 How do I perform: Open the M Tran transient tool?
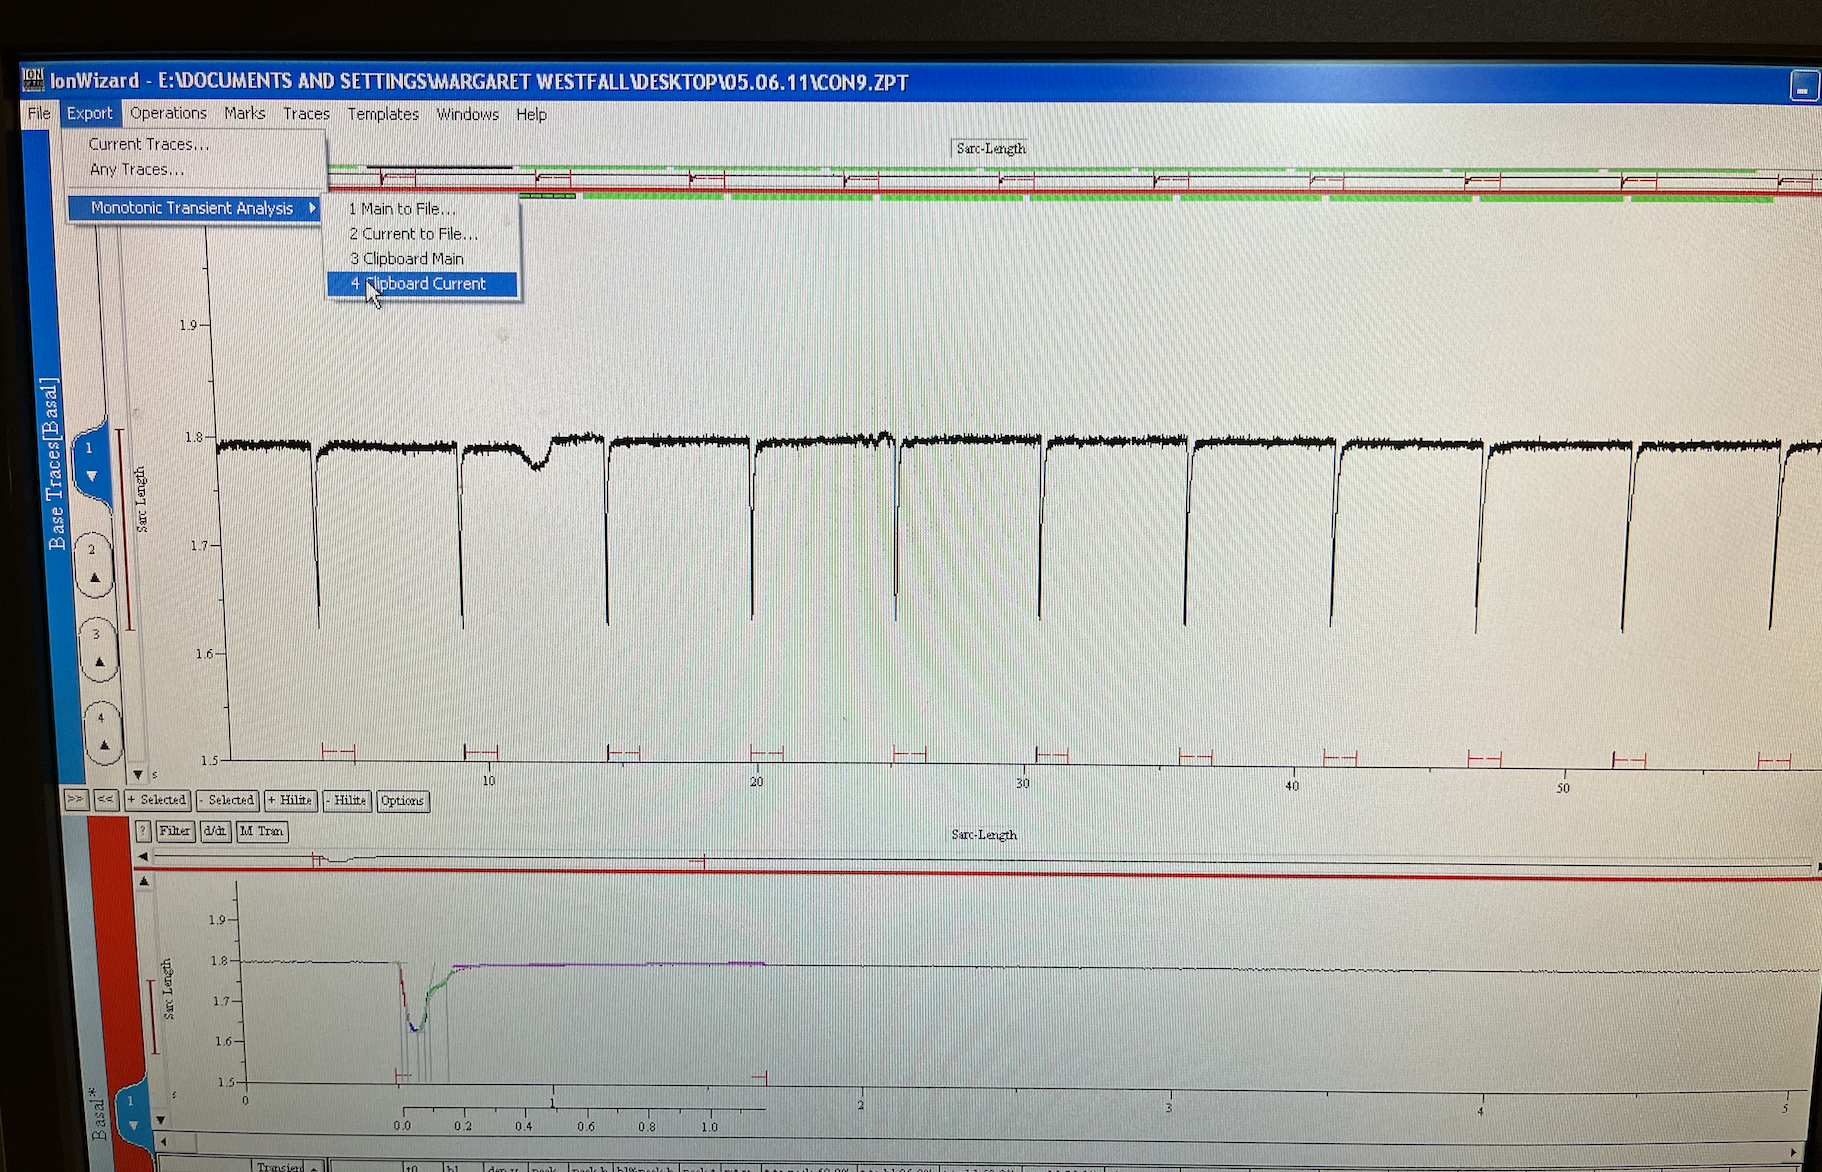pyautogui.click(x=262, y=831)
